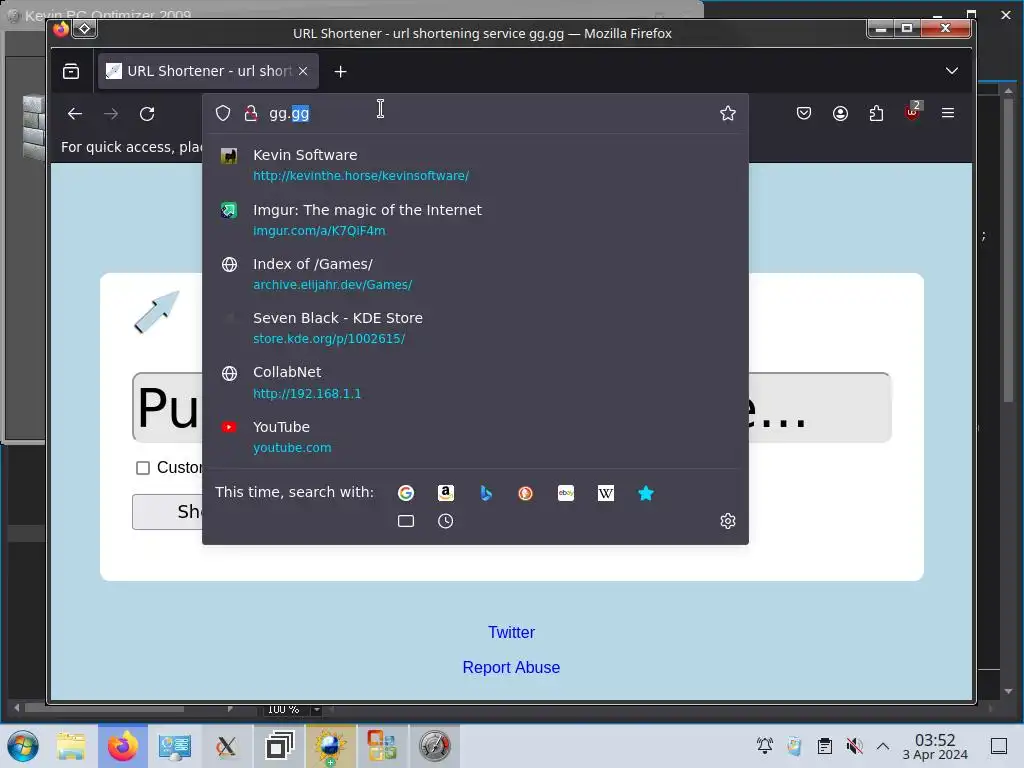
Task: Search history with the clock icon
Action: (445, 521)
